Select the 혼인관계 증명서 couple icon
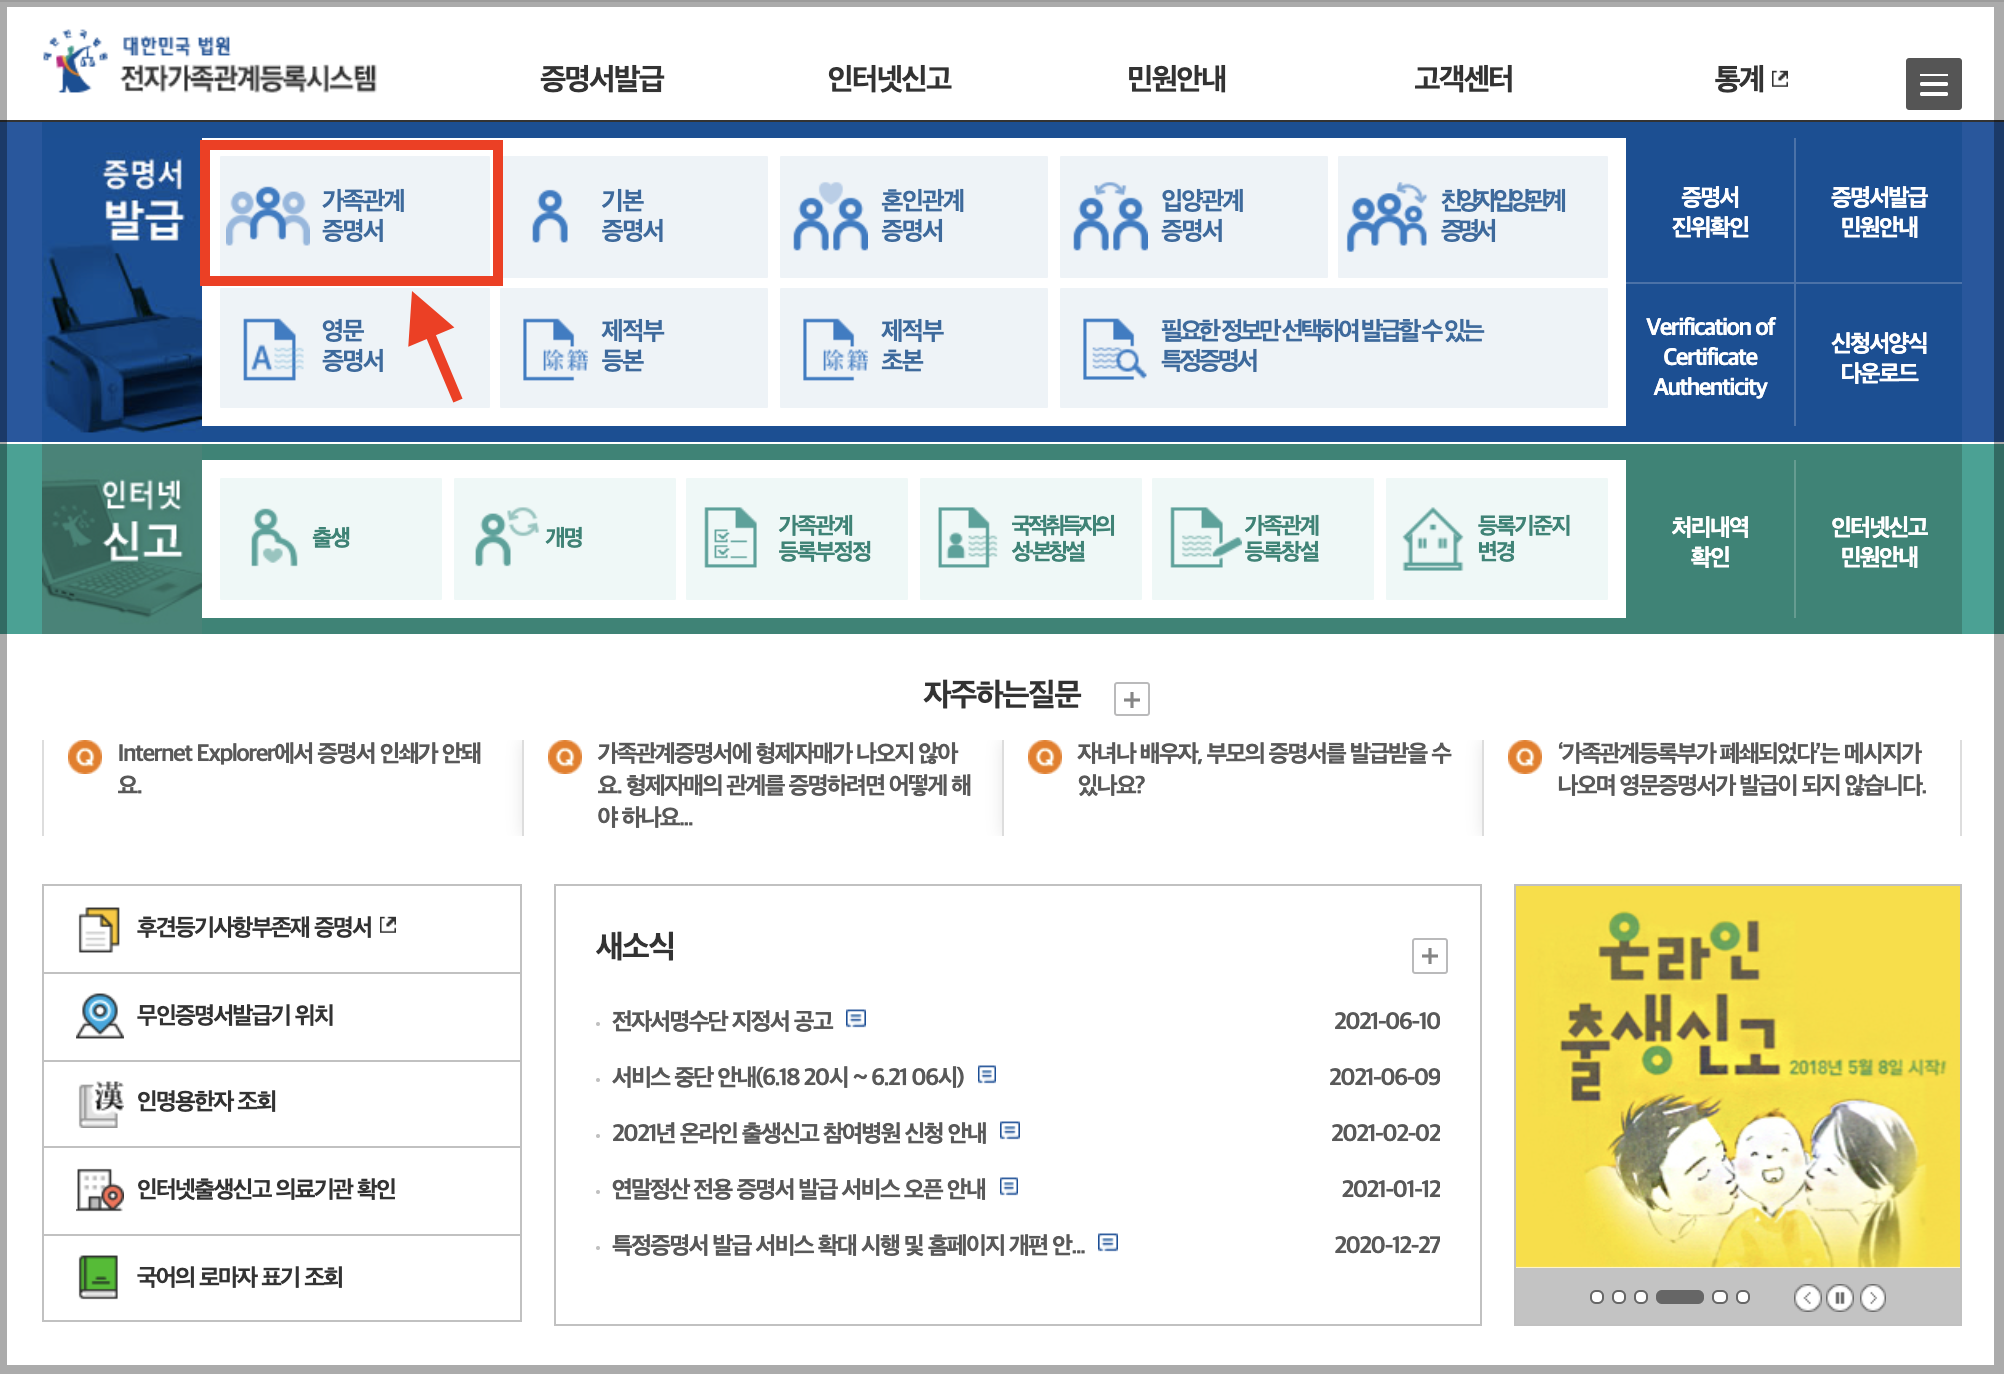The width and height of the screenshot is (2004, 1374). point(830,217)
